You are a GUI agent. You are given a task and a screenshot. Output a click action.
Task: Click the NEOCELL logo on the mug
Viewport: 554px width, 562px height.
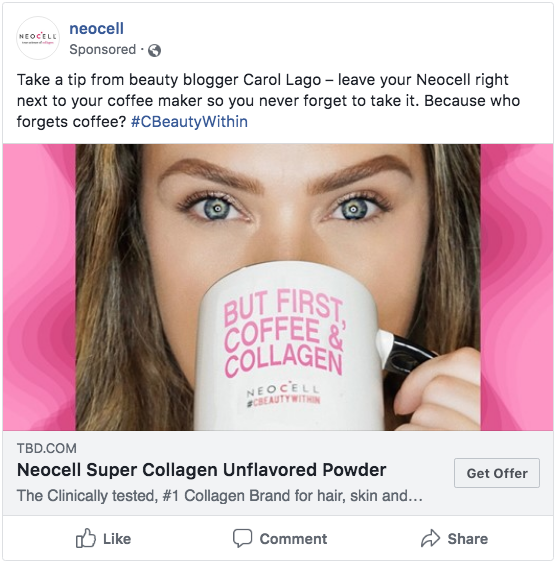282,389
